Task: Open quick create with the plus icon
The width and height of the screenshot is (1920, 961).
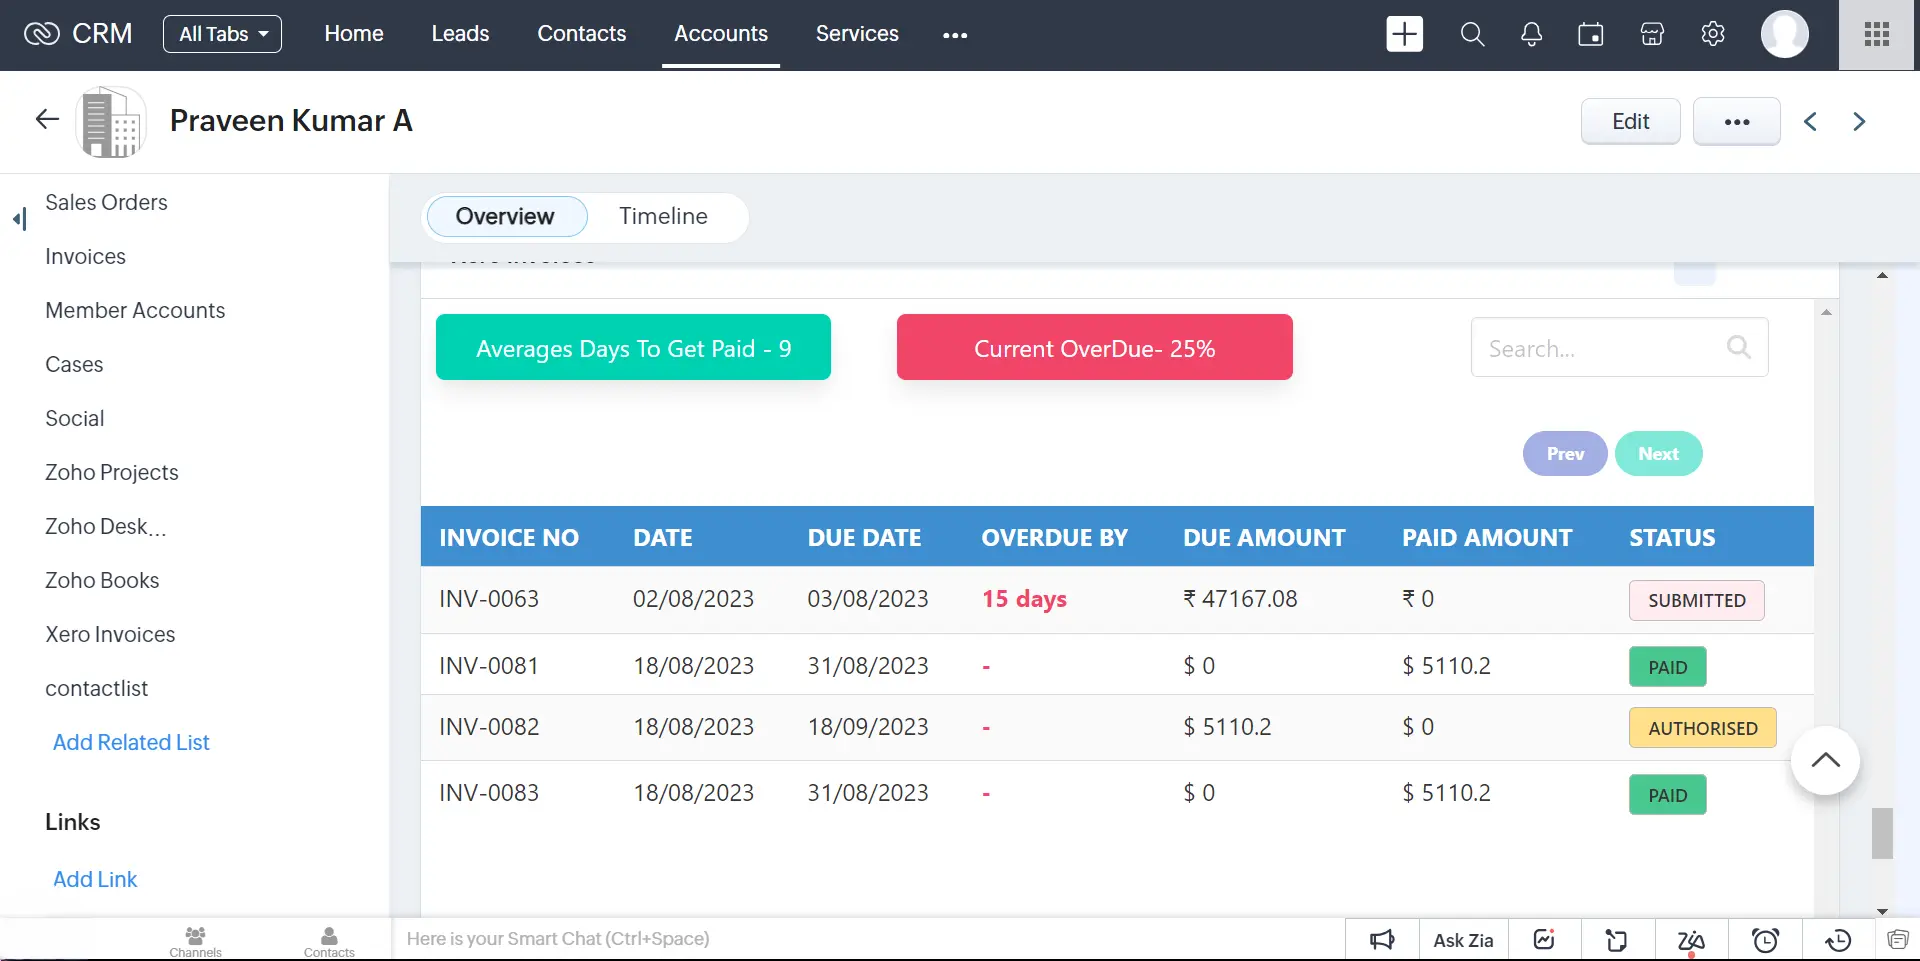Action: point(1403,33)
